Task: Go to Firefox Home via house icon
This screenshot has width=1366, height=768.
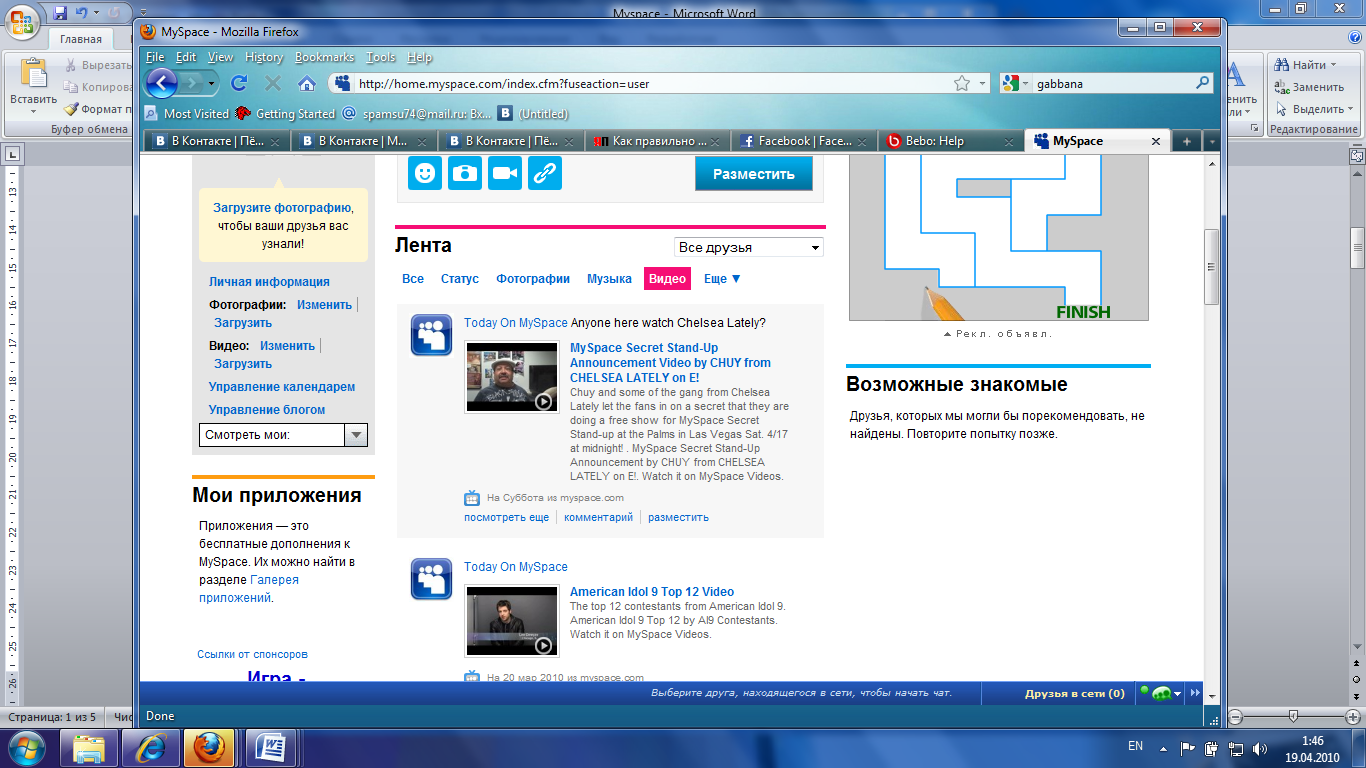Action: pos(308,84)
